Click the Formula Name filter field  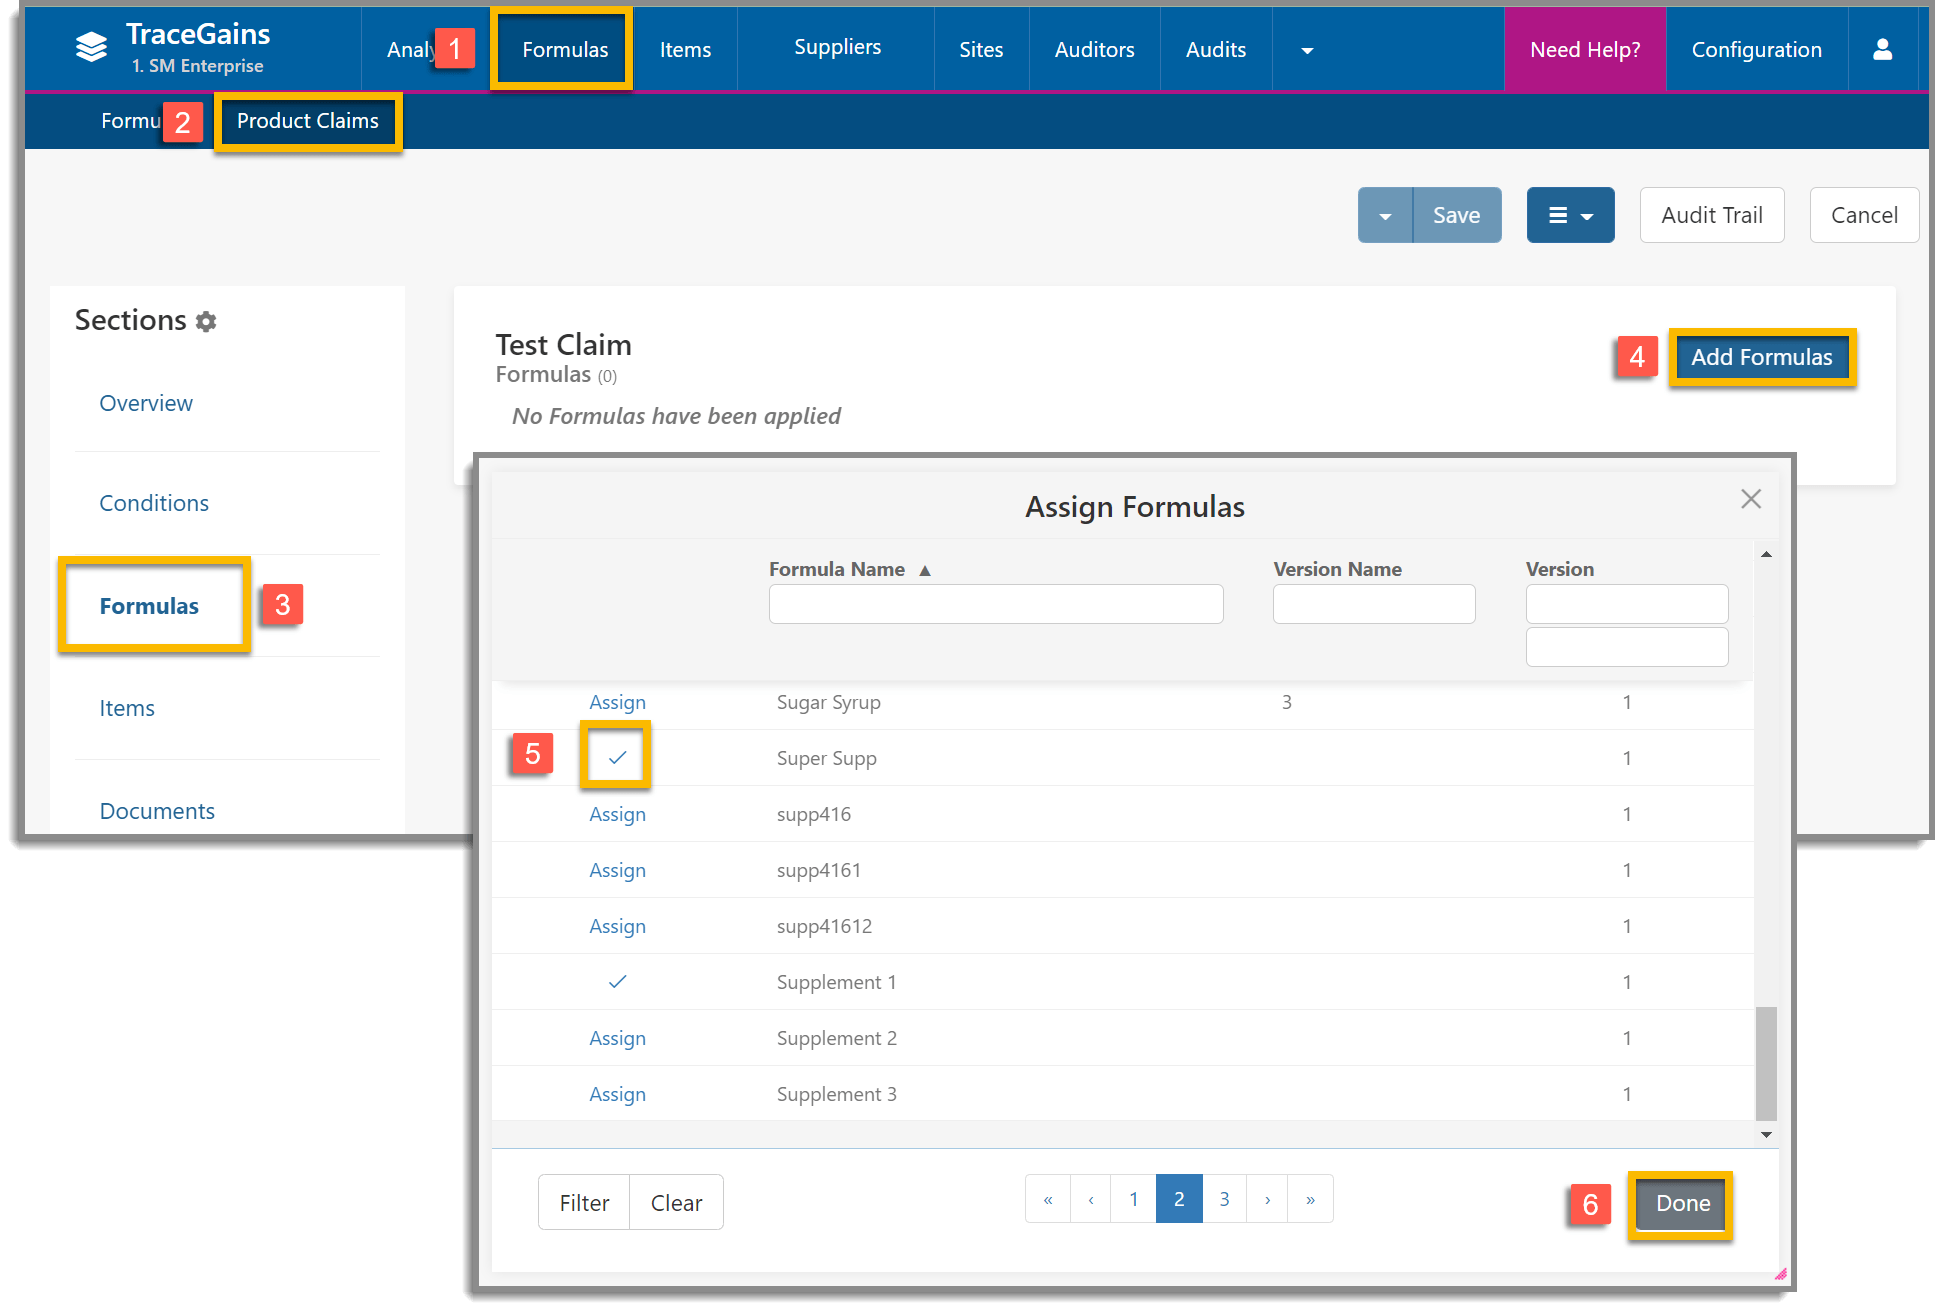[995, 604]
